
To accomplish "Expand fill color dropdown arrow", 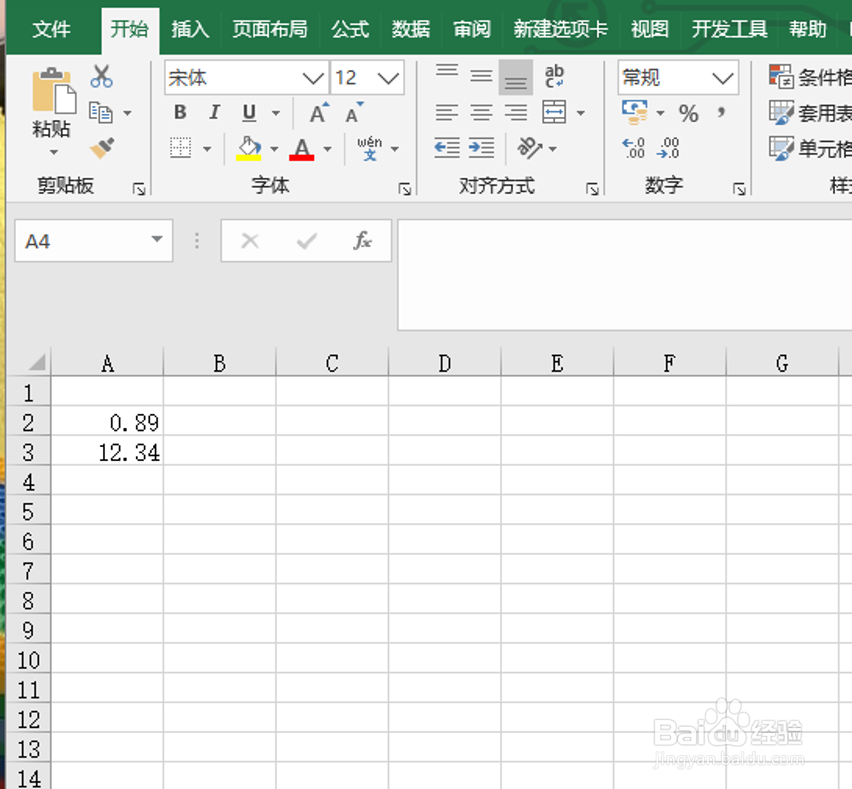I will pos(274,148).
